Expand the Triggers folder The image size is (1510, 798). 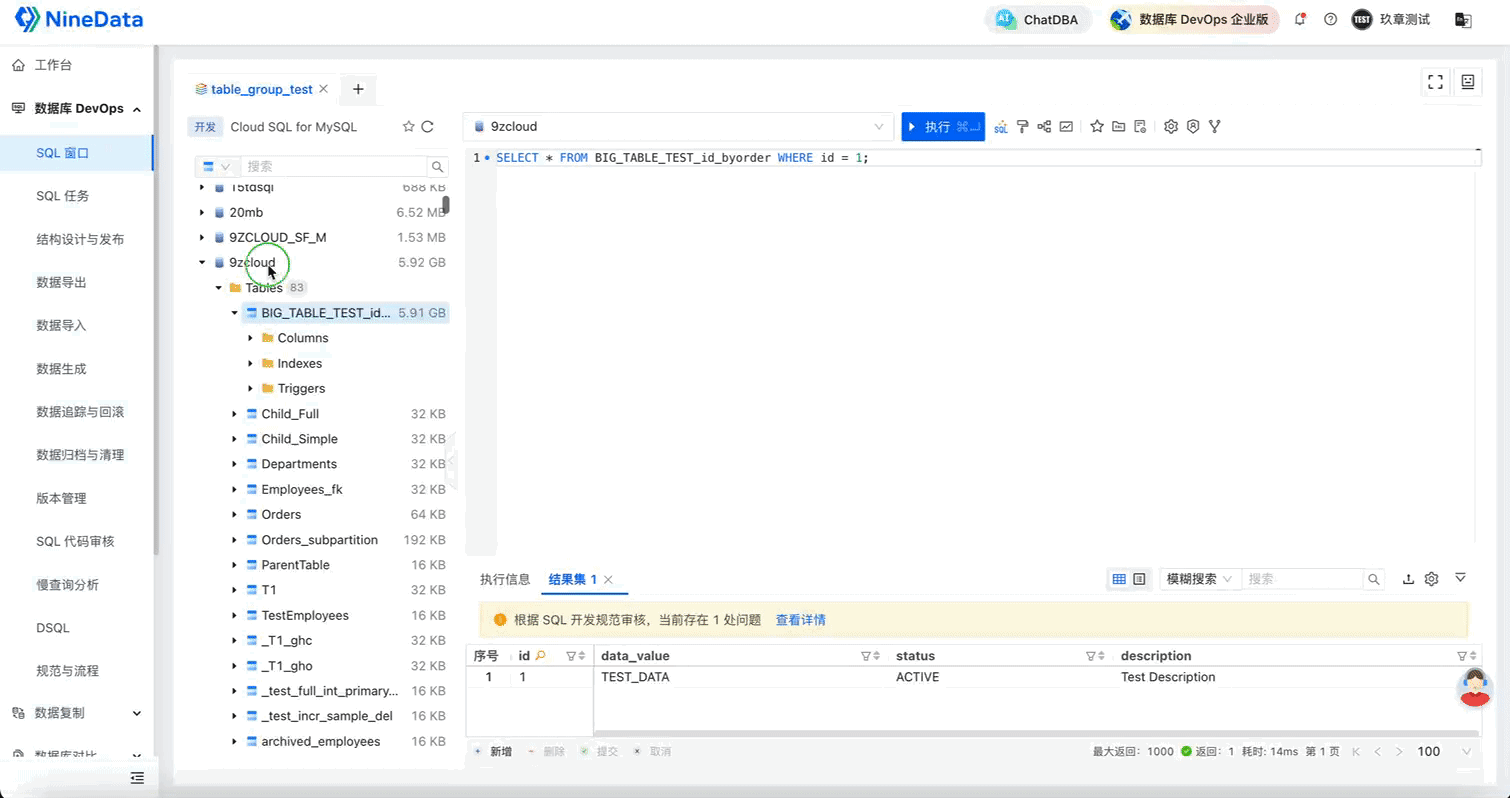250,388
